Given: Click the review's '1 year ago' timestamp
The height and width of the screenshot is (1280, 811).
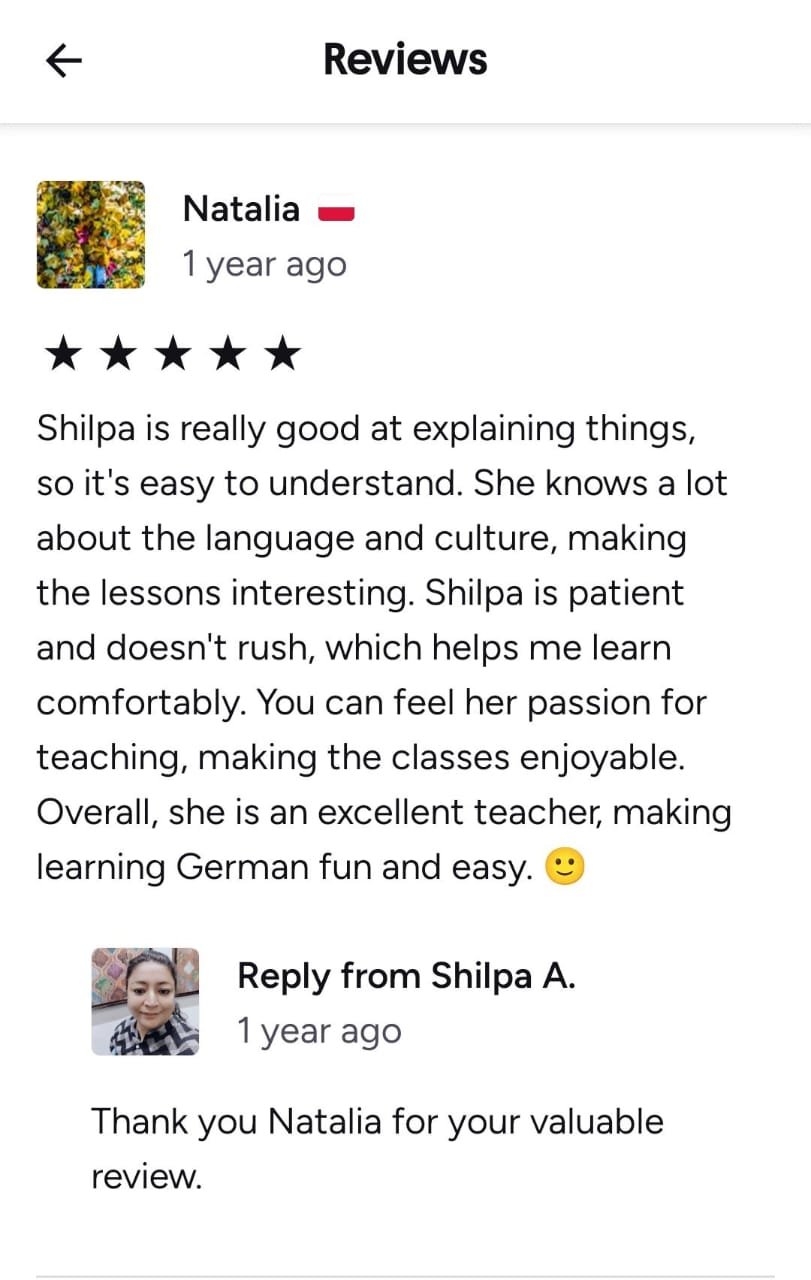Looking at the screenshot, I should (x=264, y=265).
